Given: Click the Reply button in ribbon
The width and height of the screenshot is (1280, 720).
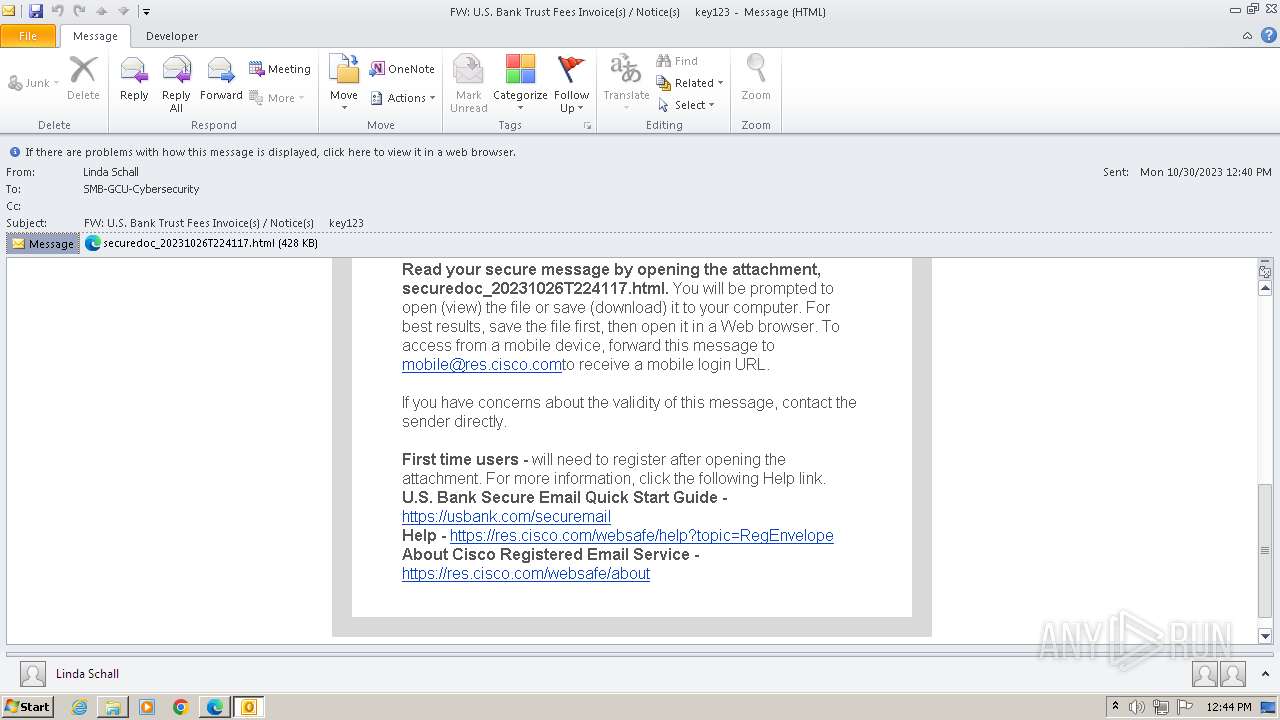Looking at the screenshot, I should pos(134,80).
